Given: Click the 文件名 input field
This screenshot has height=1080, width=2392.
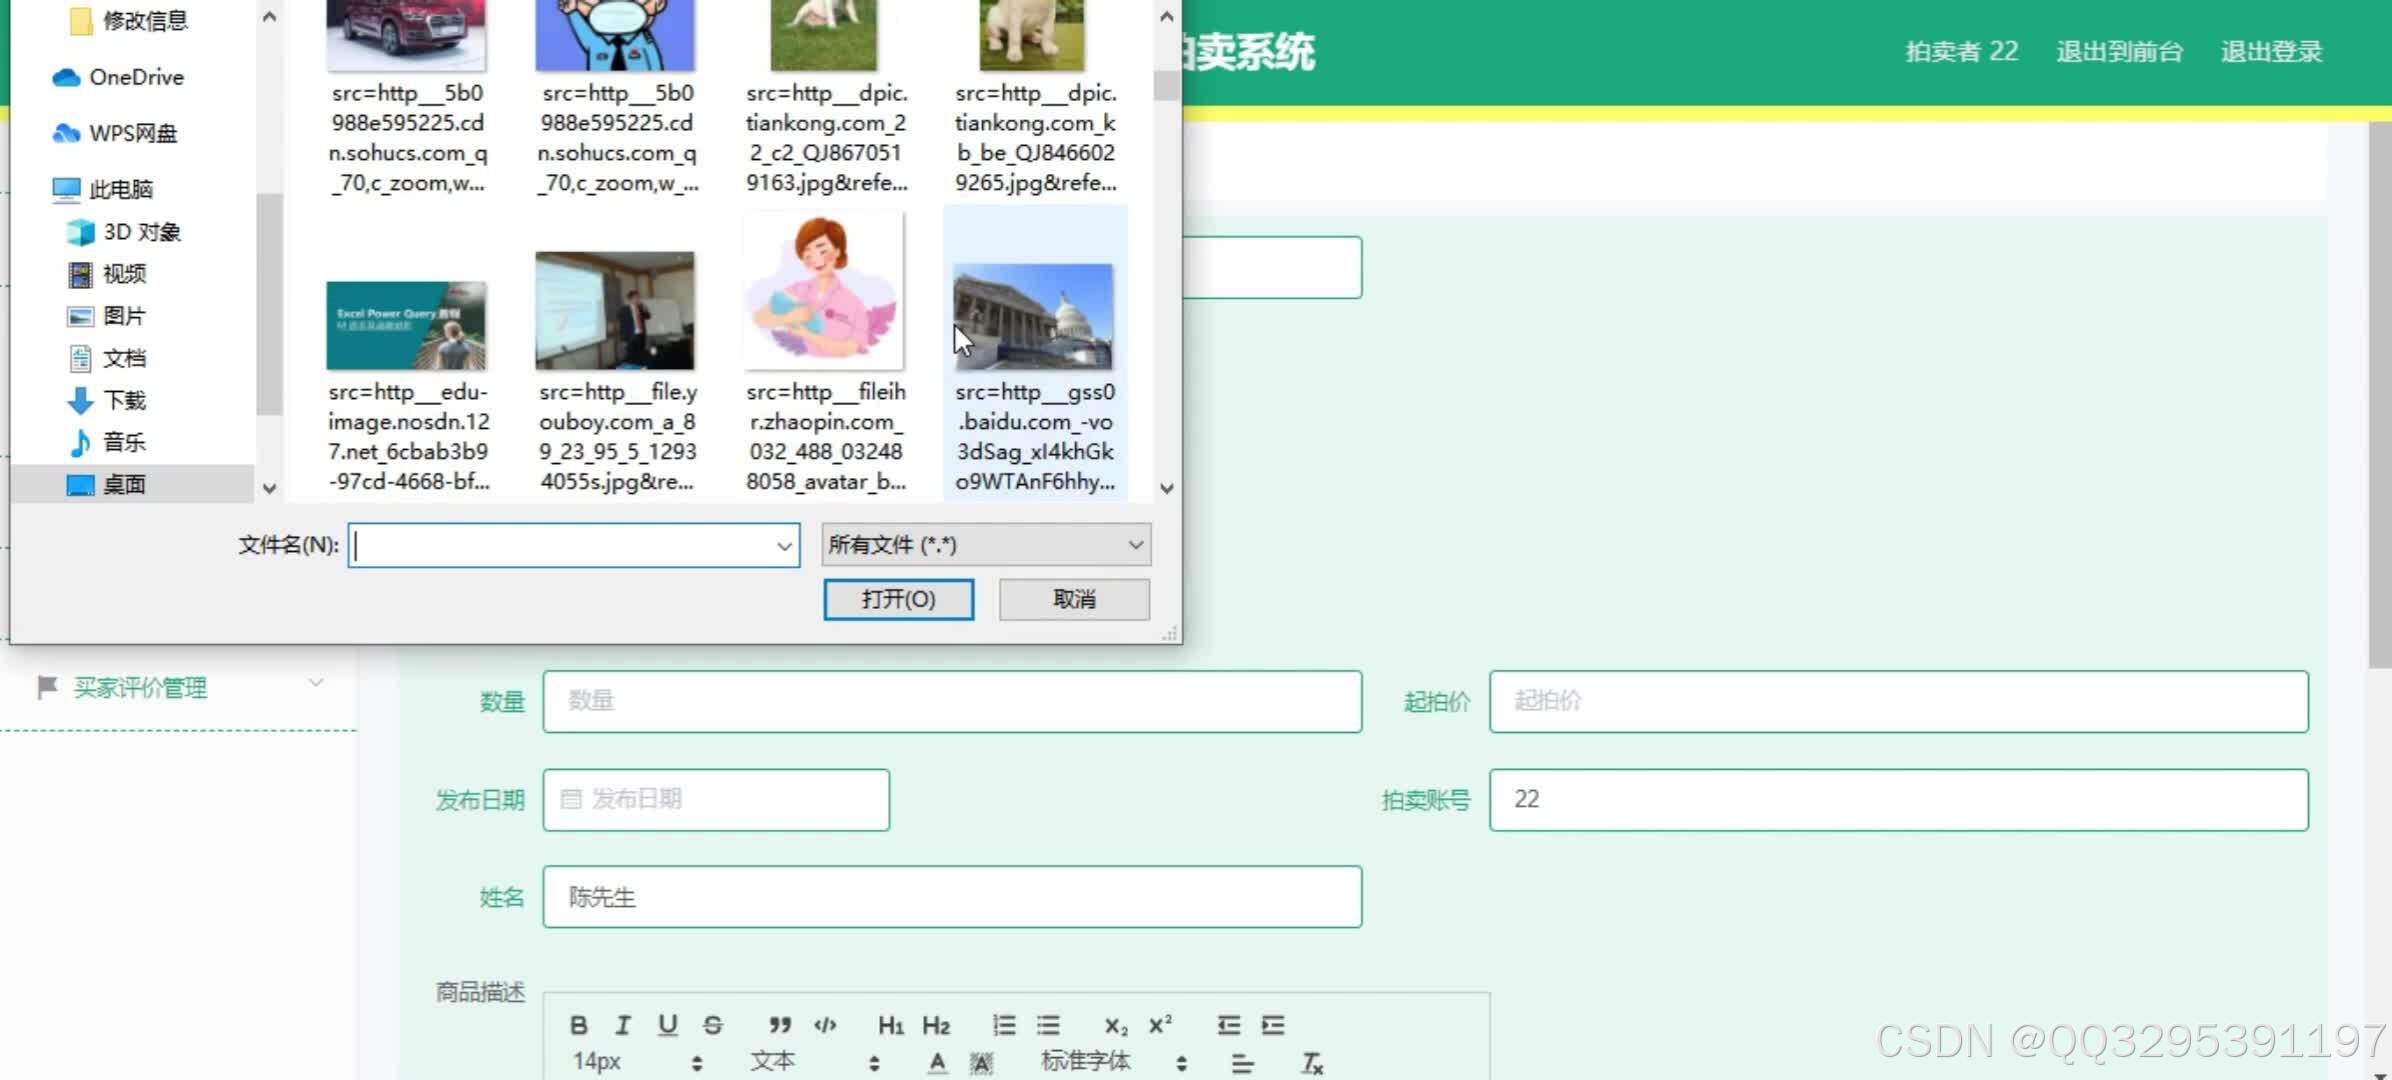Looking at the screenshot, I should pos(562,545).
